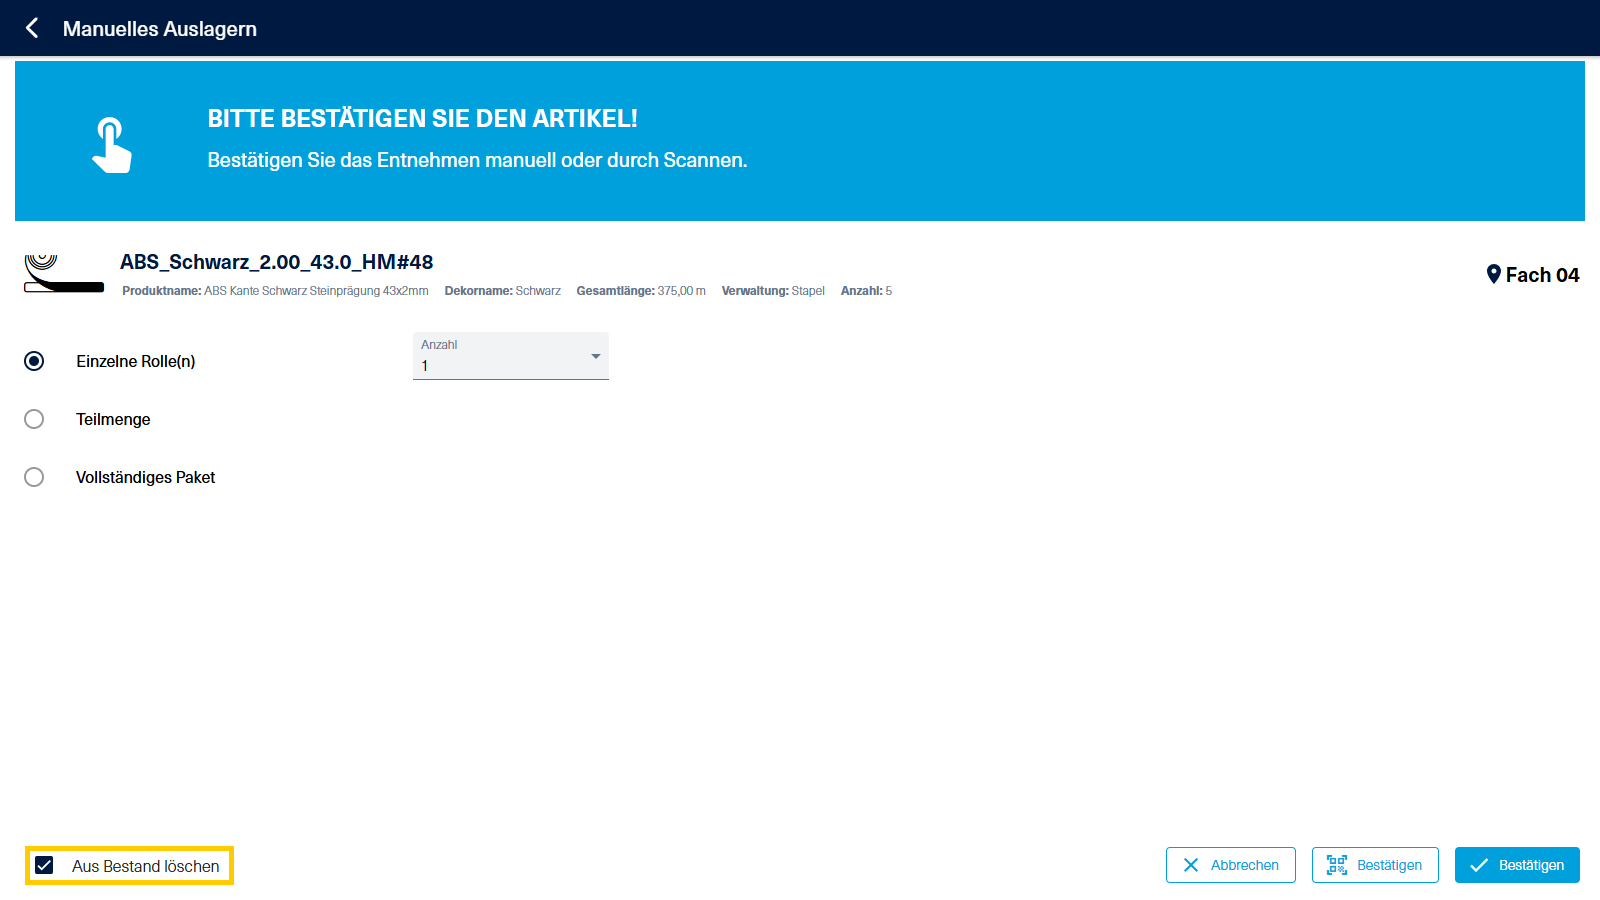
Task: Click the location pin icon beside Fach 04
Action: (x=1493, y=274)
